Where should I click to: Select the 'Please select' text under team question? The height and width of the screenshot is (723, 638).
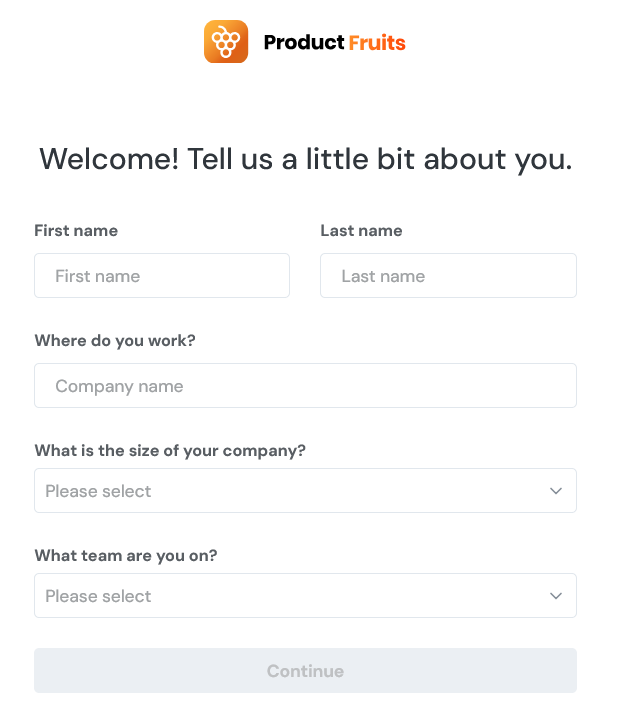98,596
